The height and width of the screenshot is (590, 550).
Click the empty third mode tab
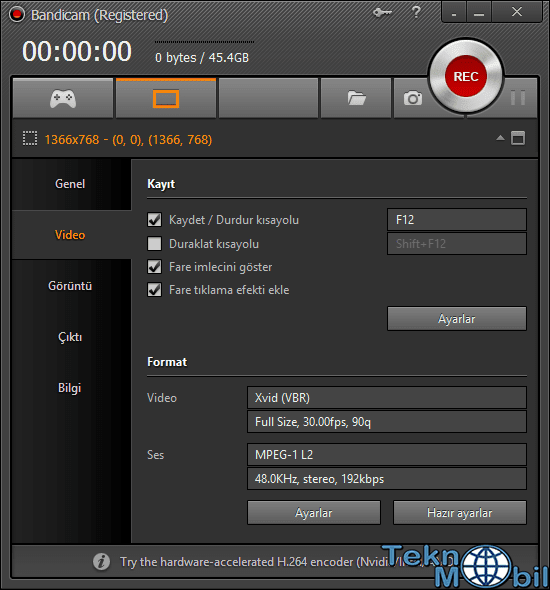[269, 98]
